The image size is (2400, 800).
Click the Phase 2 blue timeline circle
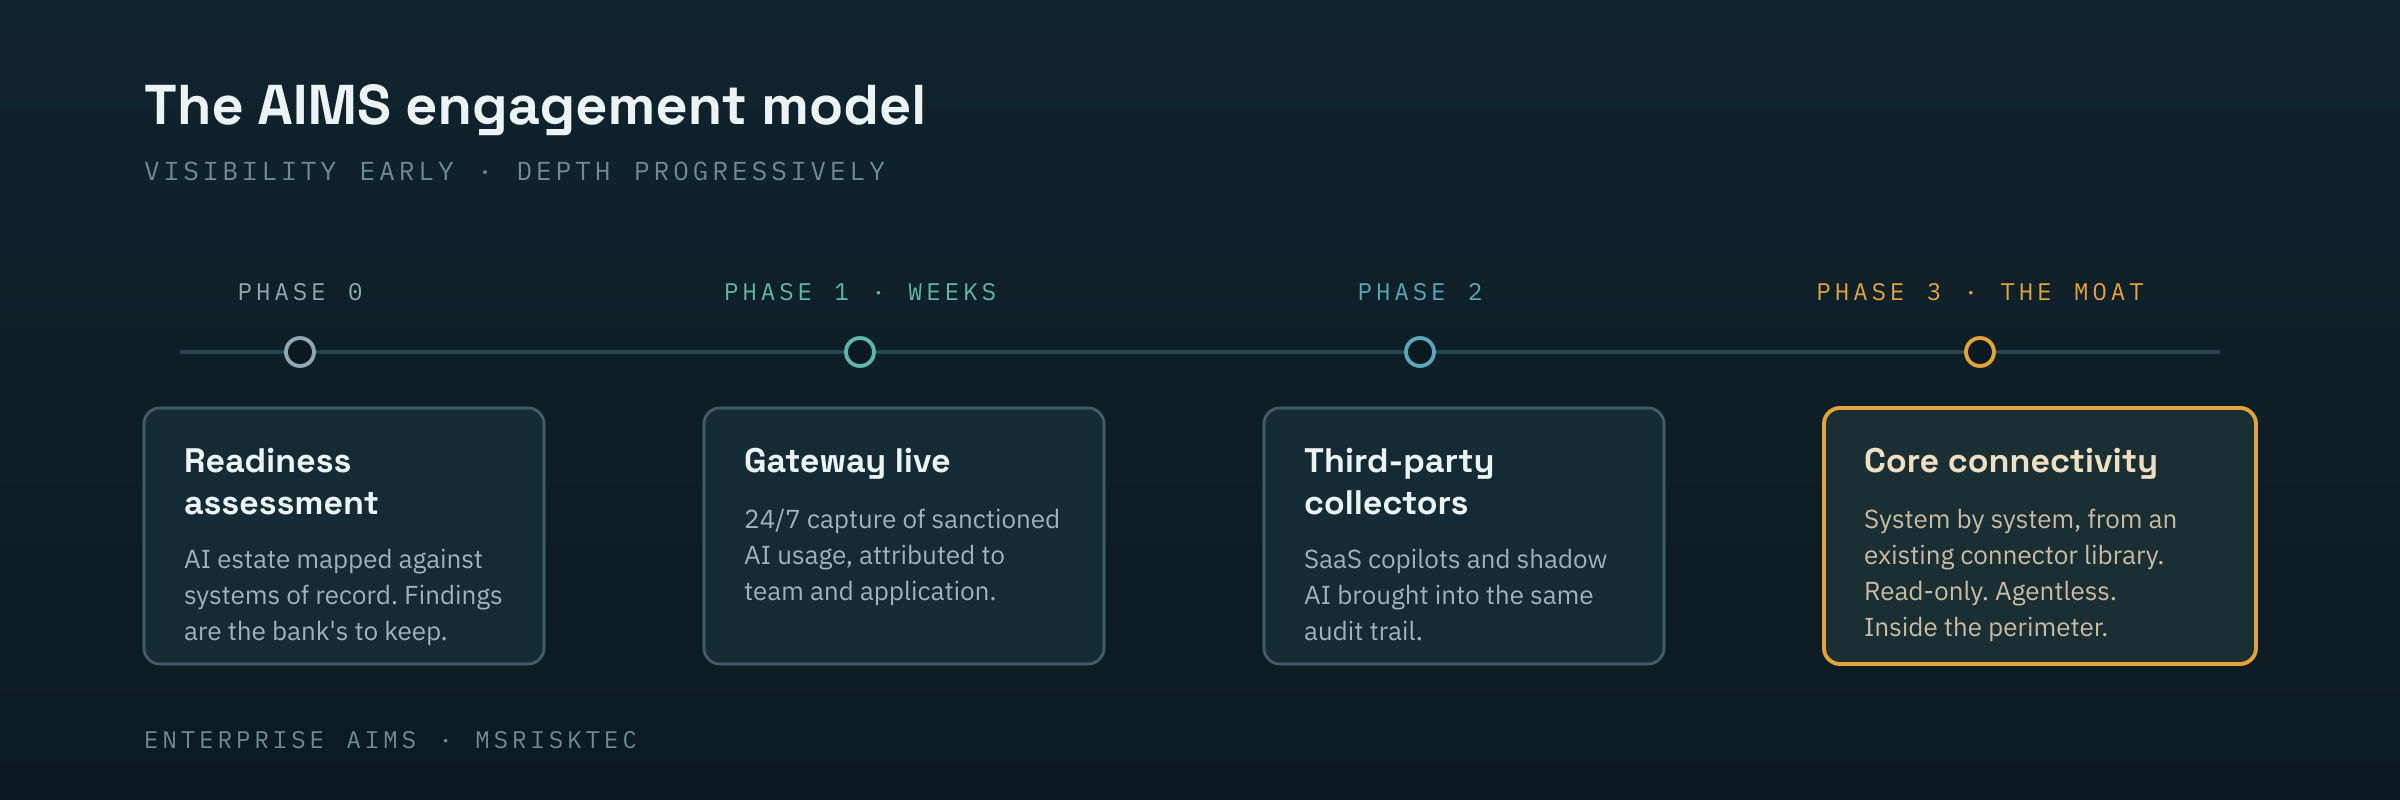click(1420, 352)
